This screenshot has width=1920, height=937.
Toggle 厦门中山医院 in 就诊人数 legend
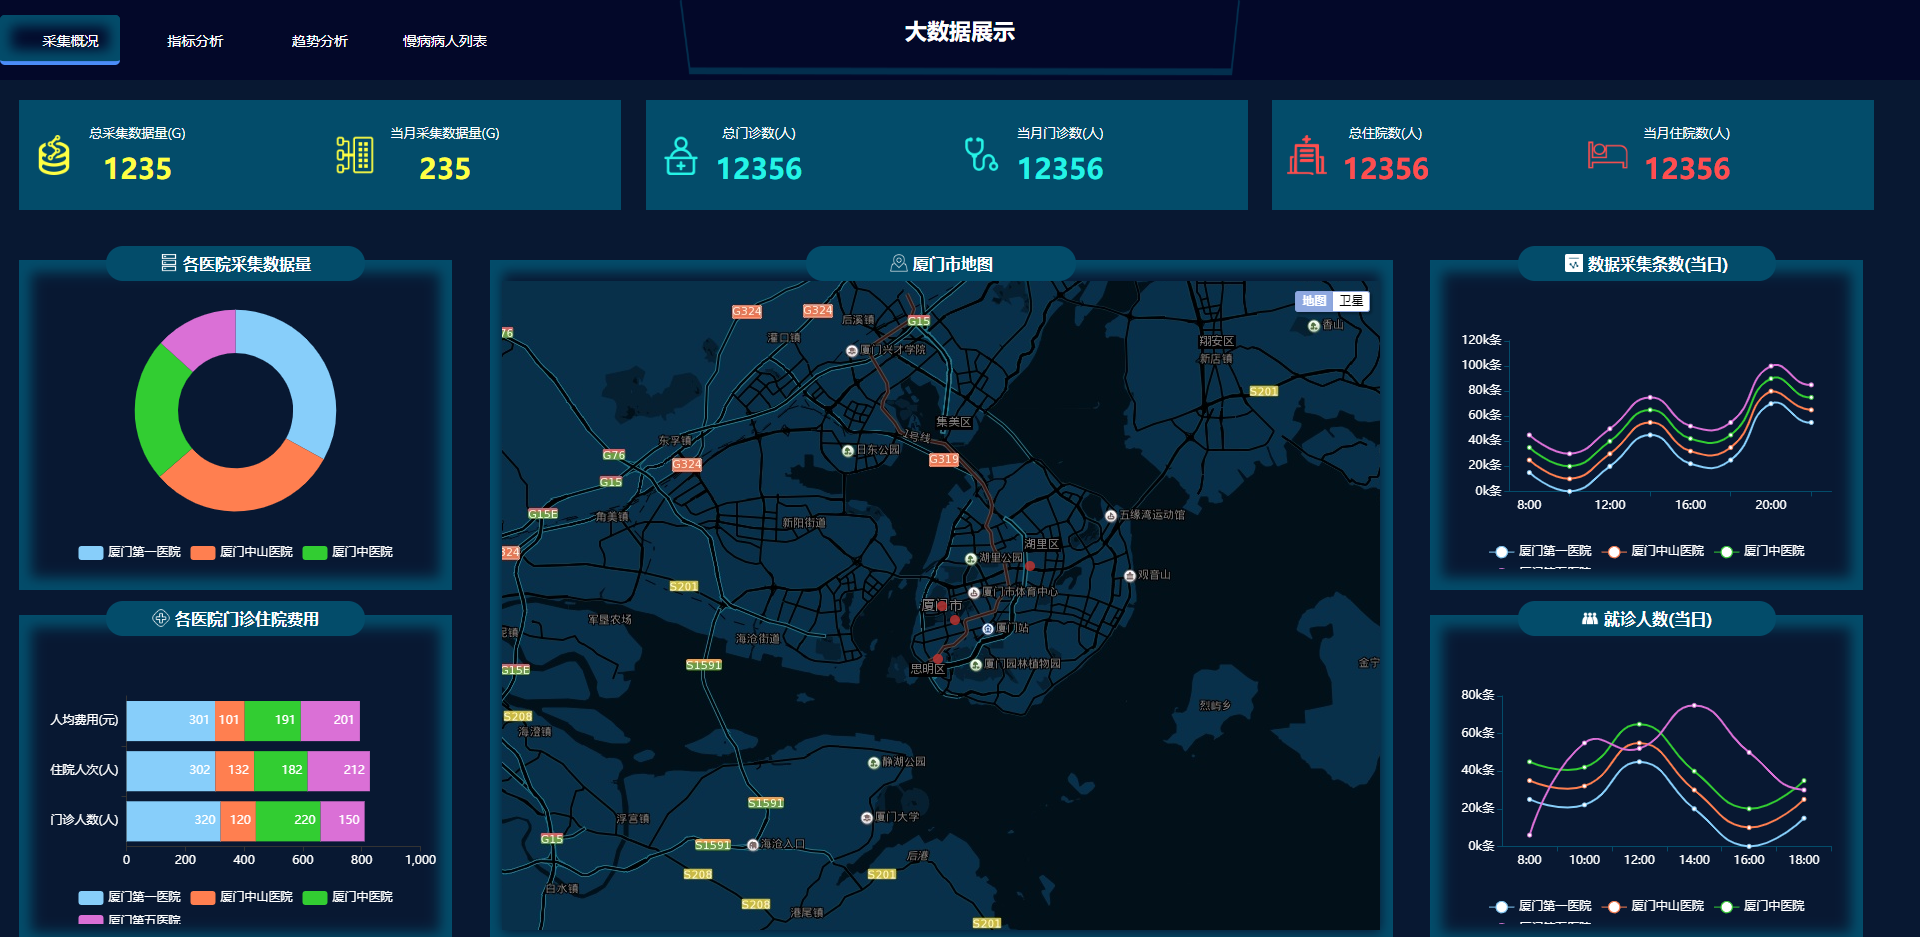(1653, 906)
